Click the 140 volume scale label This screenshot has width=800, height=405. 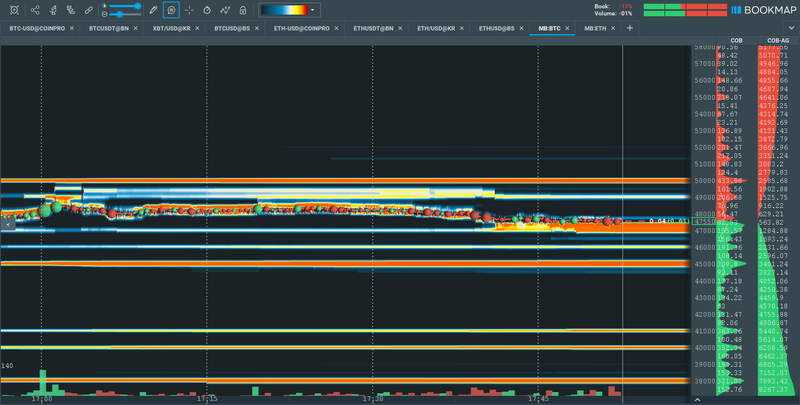pyautogui.click(x=7, y=366)
